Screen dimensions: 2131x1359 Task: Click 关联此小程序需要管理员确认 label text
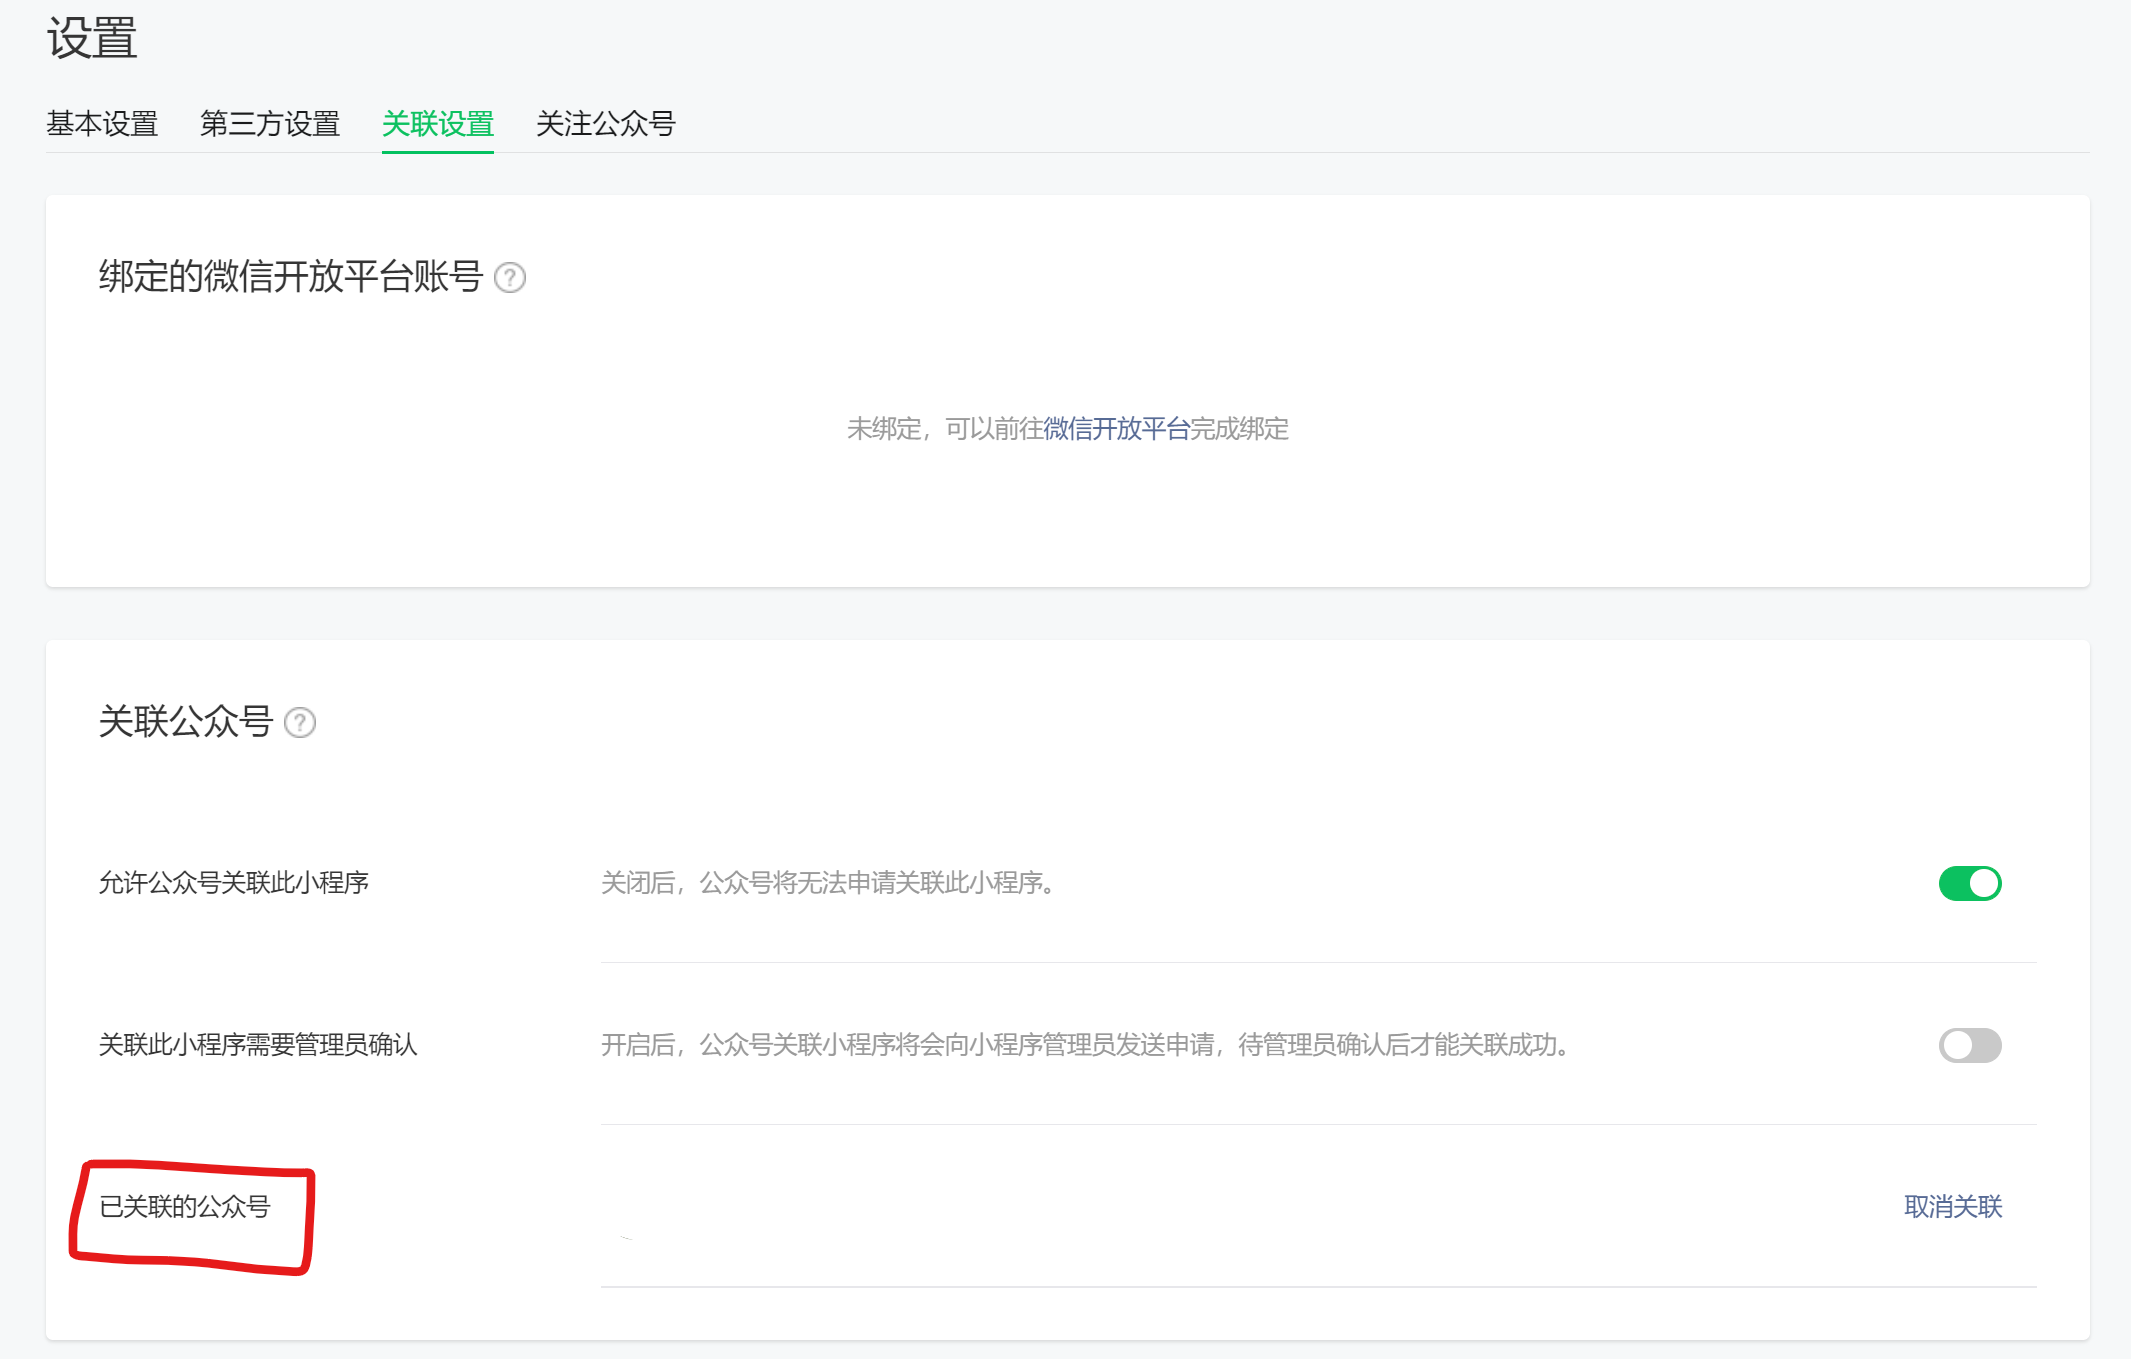258,1045
